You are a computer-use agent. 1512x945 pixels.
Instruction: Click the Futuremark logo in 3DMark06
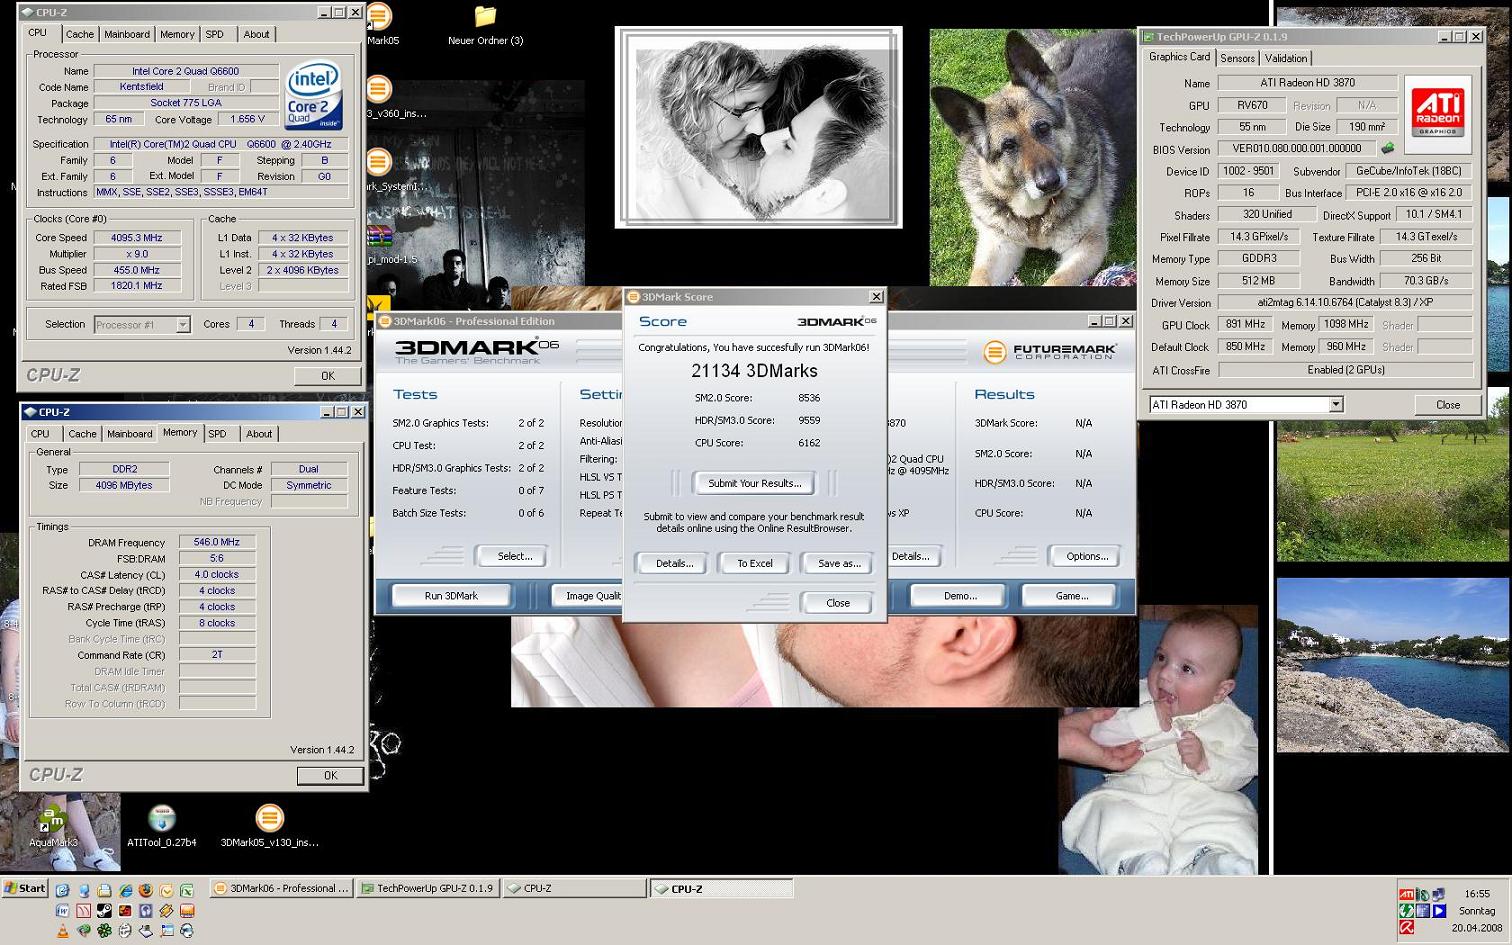1050,352
